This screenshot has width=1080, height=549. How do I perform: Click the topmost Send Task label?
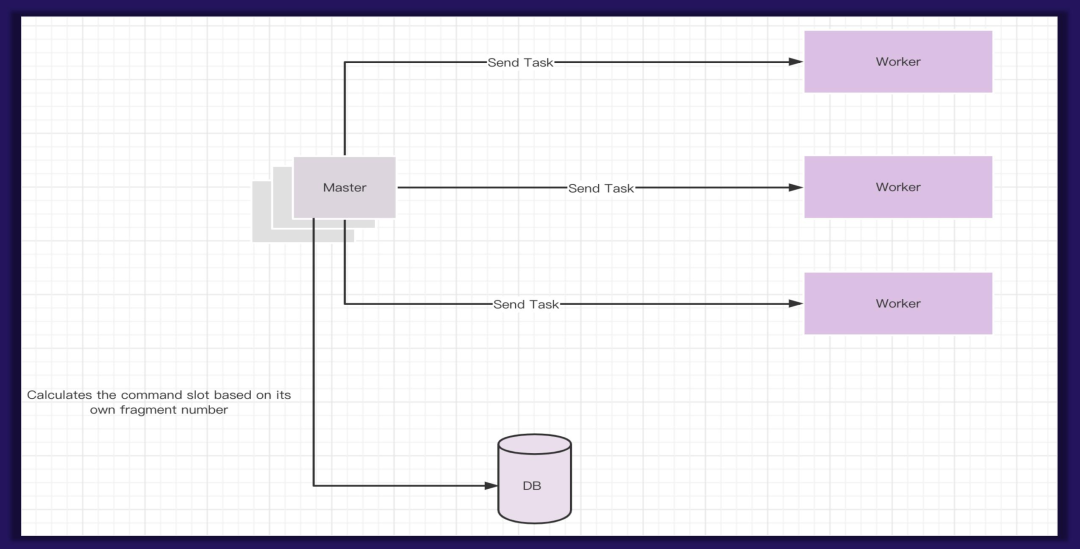(520, 62)
